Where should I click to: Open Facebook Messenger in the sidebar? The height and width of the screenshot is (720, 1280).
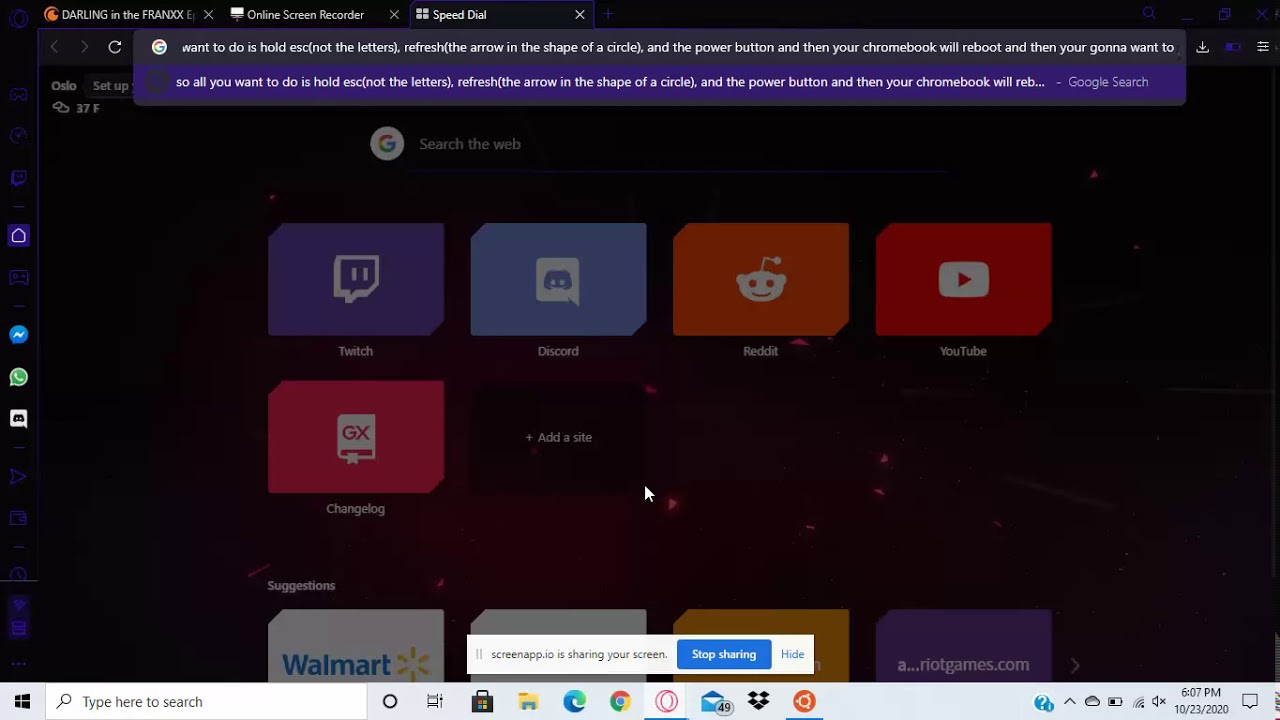(18, 335)
